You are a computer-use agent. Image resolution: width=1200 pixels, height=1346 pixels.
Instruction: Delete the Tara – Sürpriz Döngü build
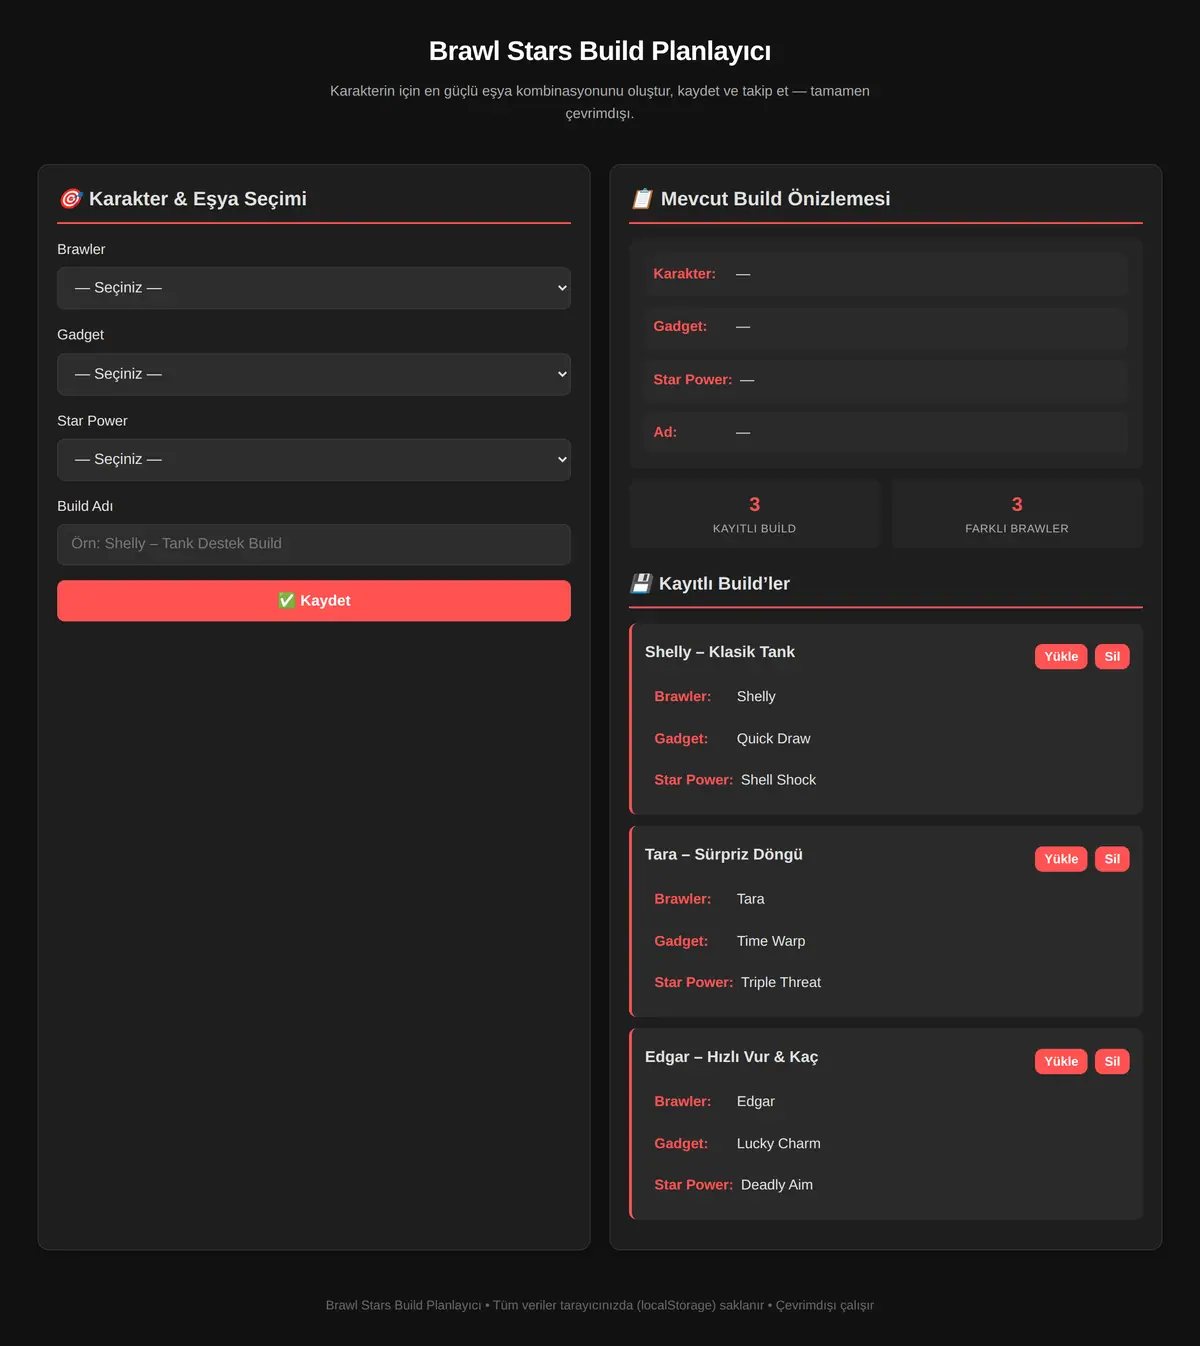click(x=1112, y=859)
